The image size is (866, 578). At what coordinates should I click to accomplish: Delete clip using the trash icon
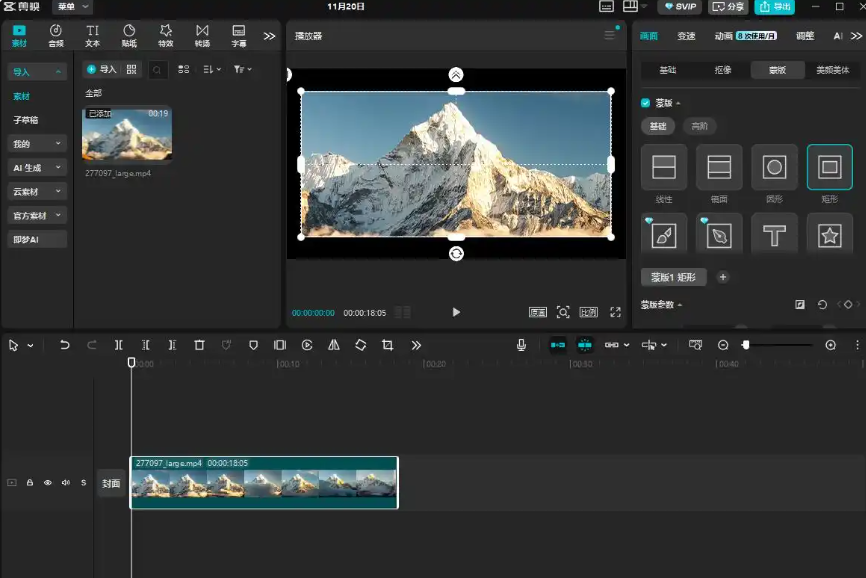[199, 345]
